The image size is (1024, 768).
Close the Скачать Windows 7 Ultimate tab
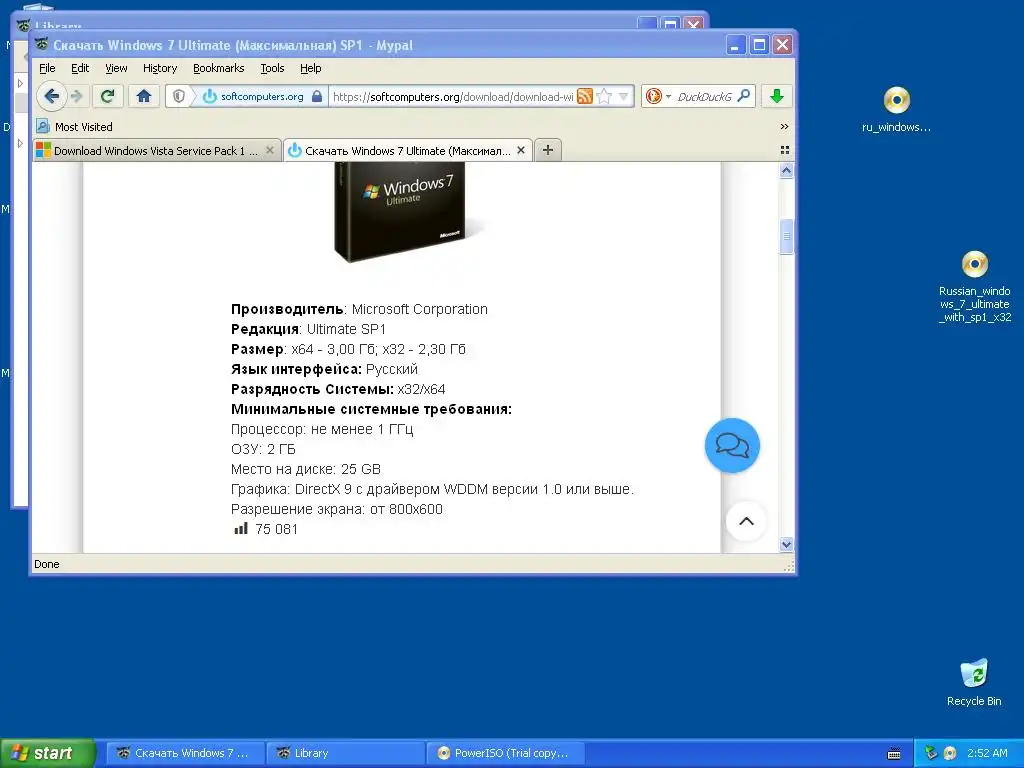click(520, 150)
